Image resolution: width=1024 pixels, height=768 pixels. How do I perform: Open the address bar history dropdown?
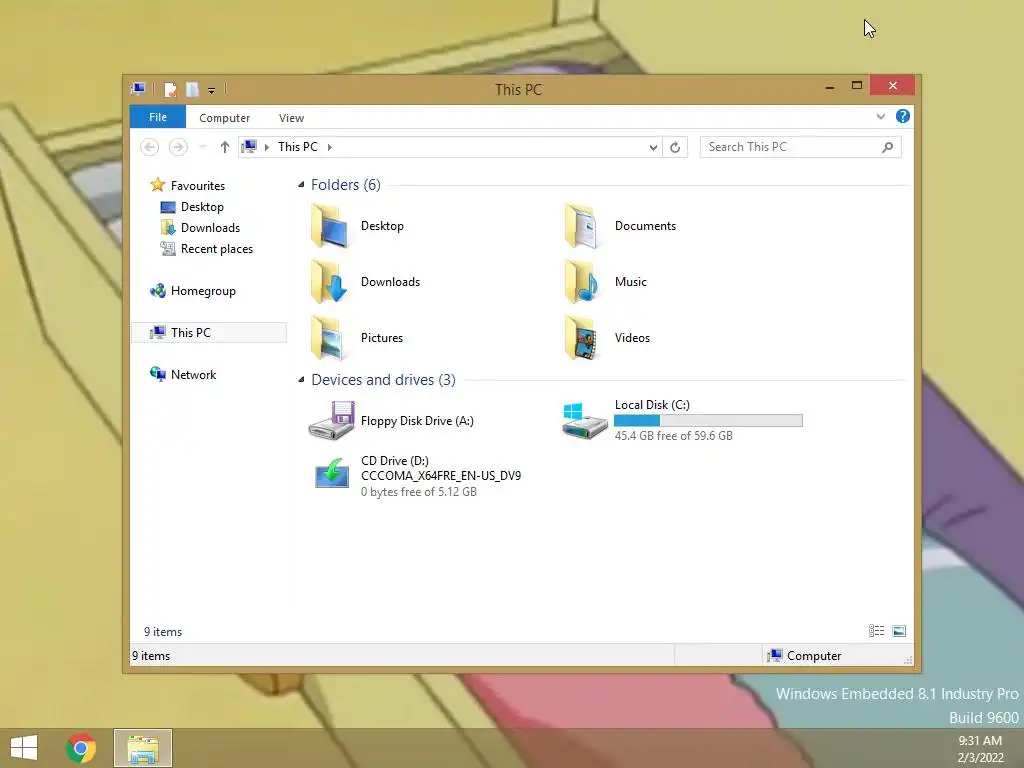[653, 148]
